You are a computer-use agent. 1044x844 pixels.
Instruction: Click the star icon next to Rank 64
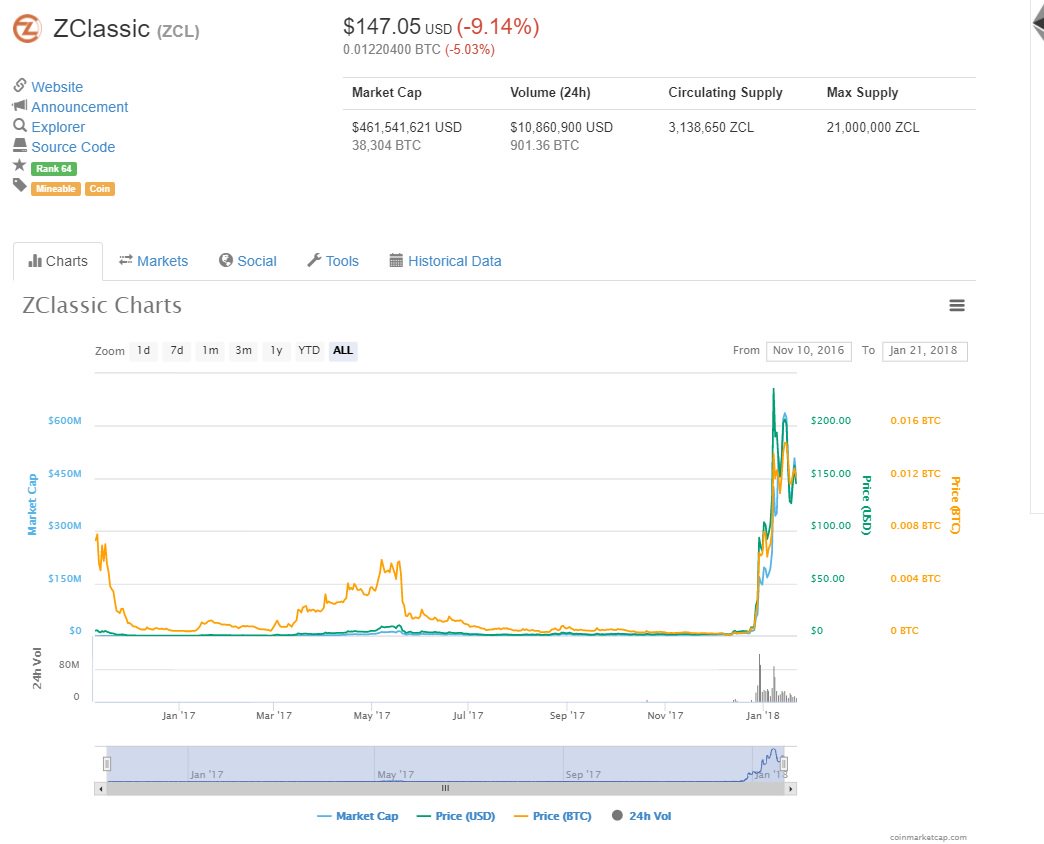click(x=19, y=165)
